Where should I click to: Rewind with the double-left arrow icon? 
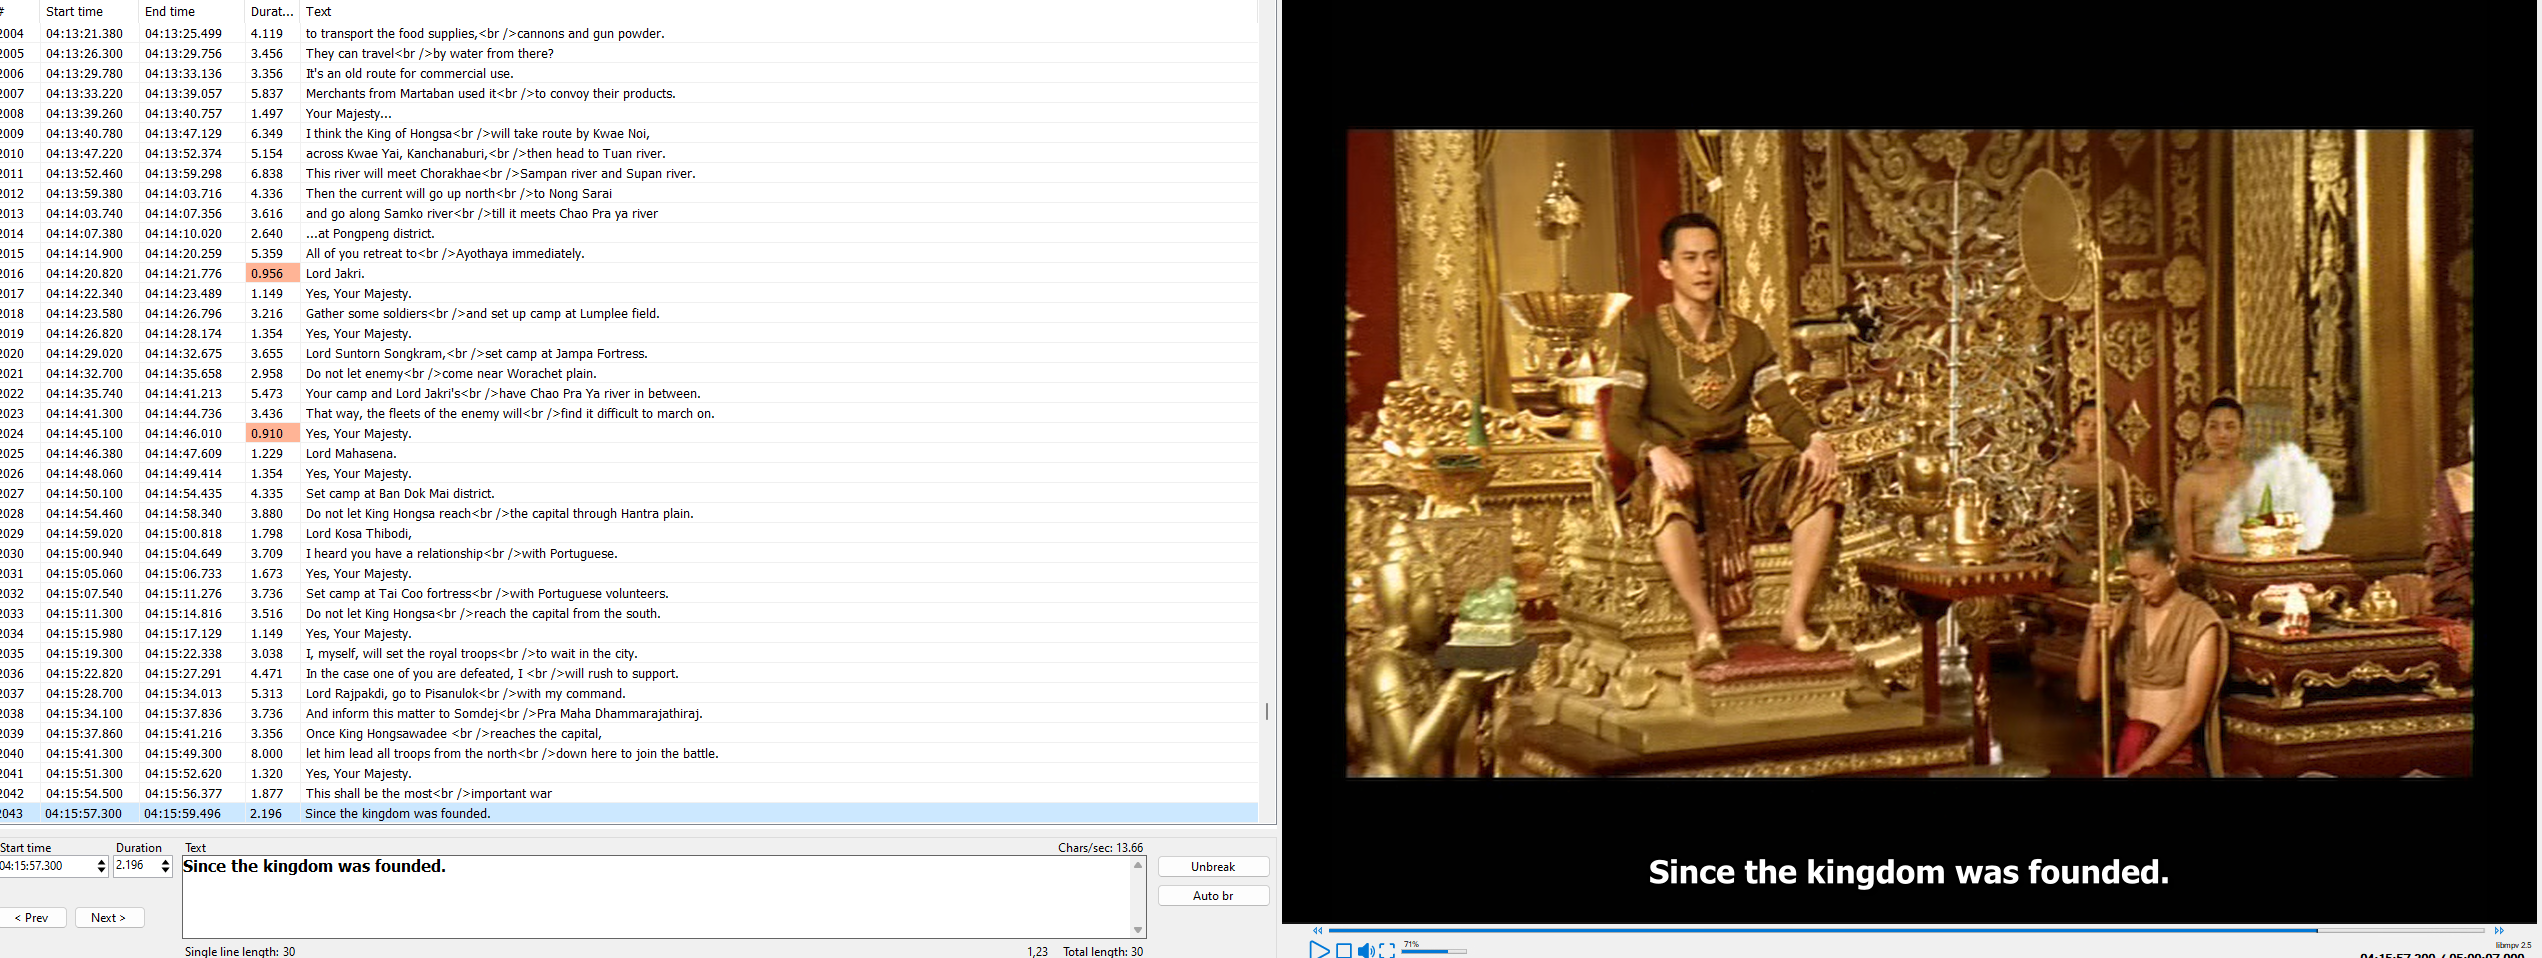click(x=1317, y=930)
